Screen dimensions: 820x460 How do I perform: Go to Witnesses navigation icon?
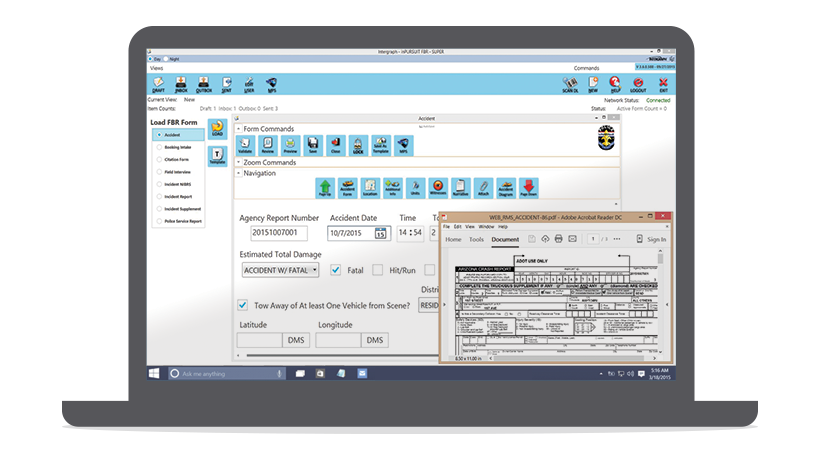coord(438,188)
